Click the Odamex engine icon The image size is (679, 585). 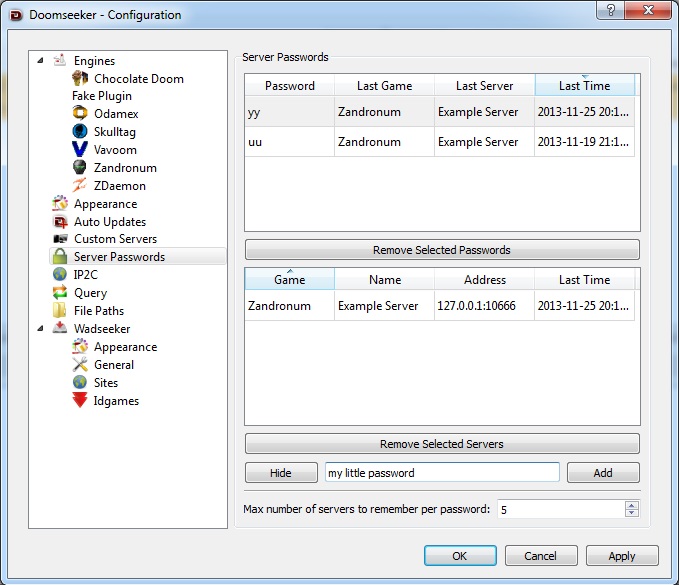pos(80,114)
